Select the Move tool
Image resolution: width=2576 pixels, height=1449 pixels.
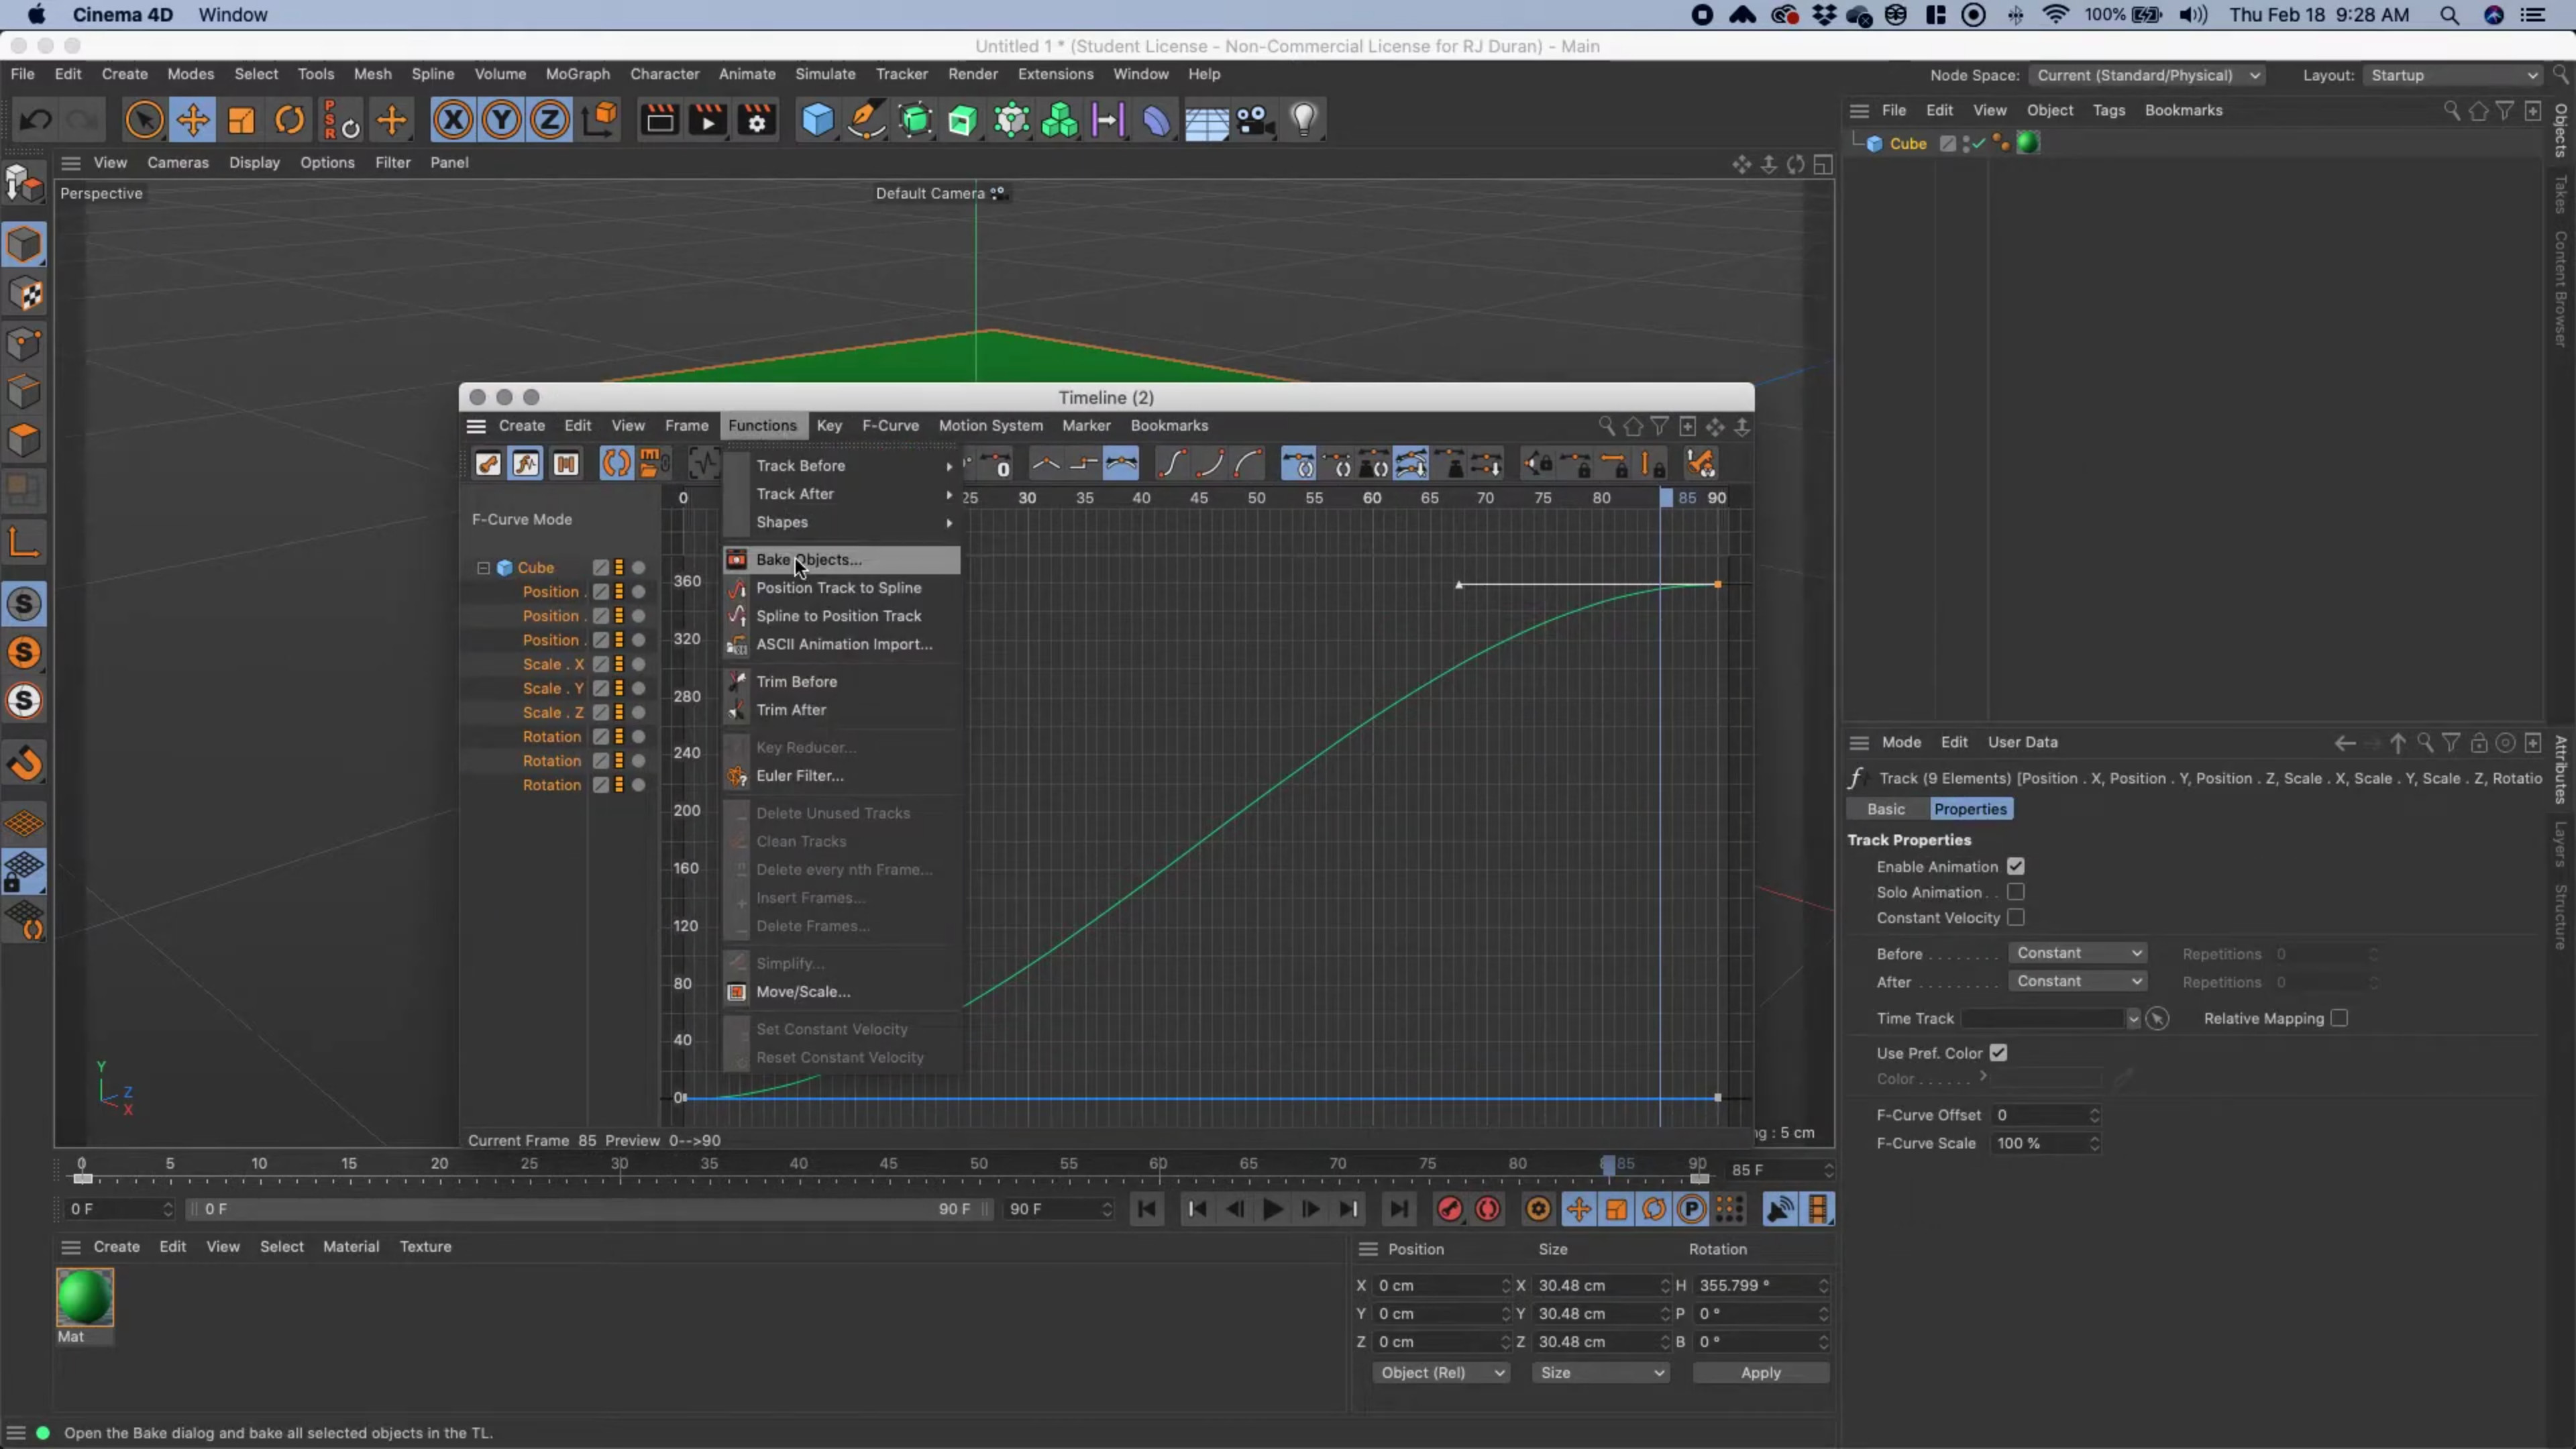click(192, 121)
